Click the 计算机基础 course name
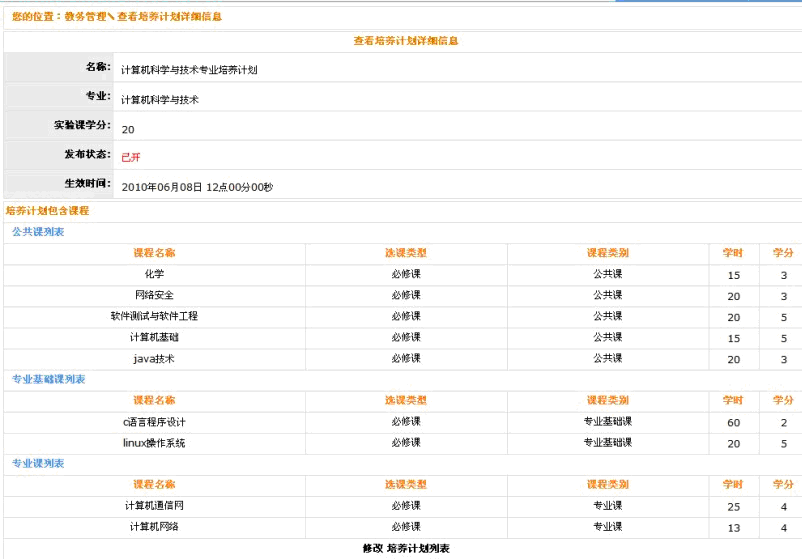This screenshot has width=802, height=559. click(154, 337)
